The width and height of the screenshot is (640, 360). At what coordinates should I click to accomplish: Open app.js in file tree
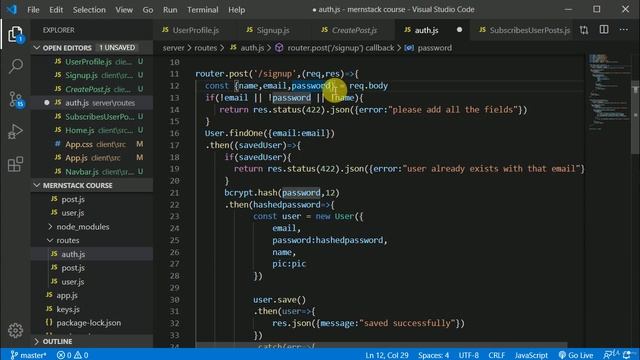coord(92,295)
